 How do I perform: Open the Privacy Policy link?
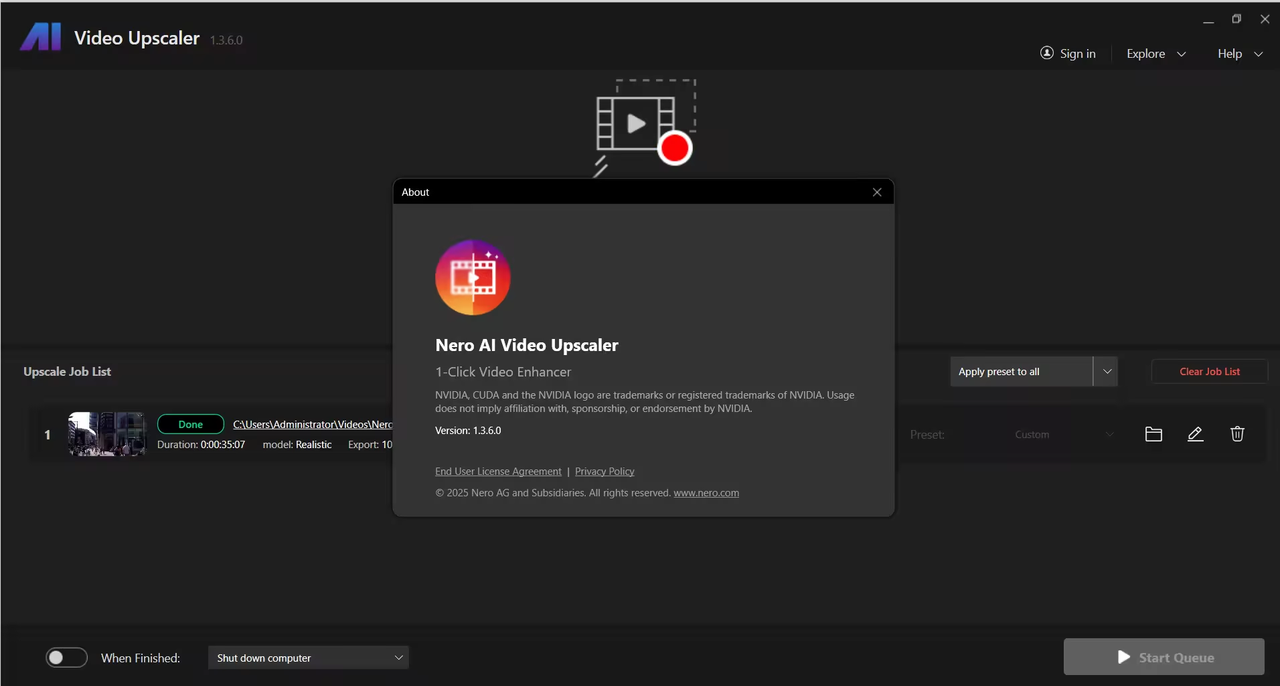coord(605,471)
